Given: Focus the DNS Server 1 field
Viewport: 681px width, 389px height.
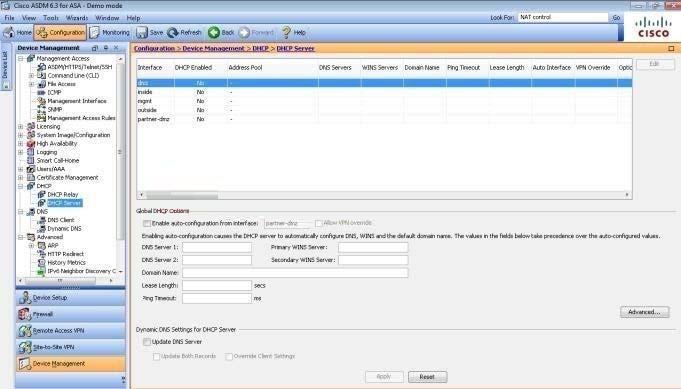Looking at the screenshot, I should [x=217, y=247].
